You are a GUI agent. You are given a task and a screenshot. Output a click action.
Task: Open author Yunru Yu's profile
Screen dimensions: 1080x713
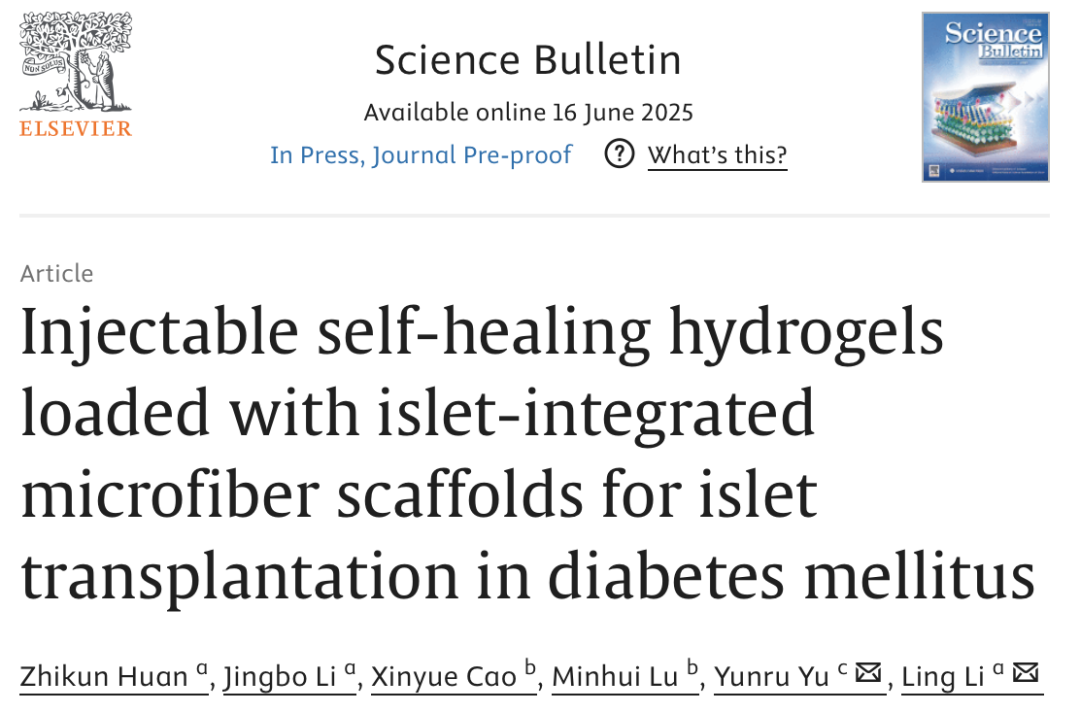(x=771, y=677)
